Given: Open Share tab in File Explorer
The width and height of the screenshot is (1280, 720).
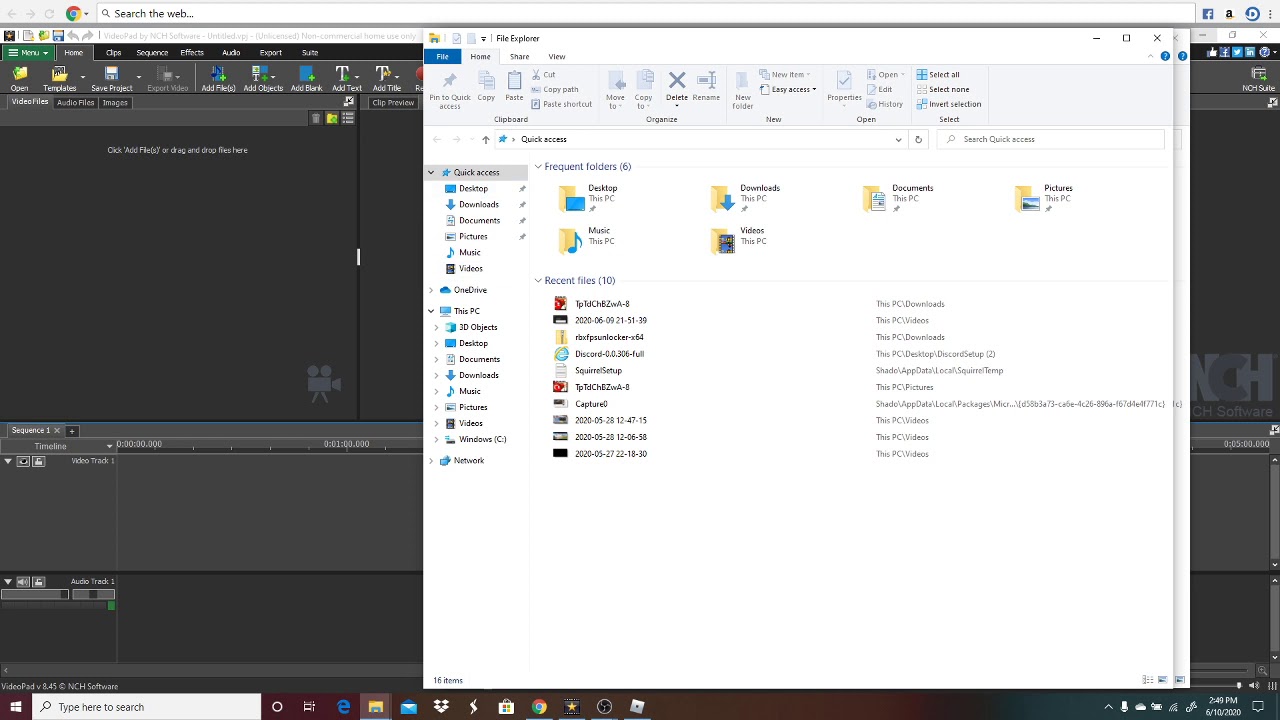Looking at the screenshot, I should click(x=519, y=56).
